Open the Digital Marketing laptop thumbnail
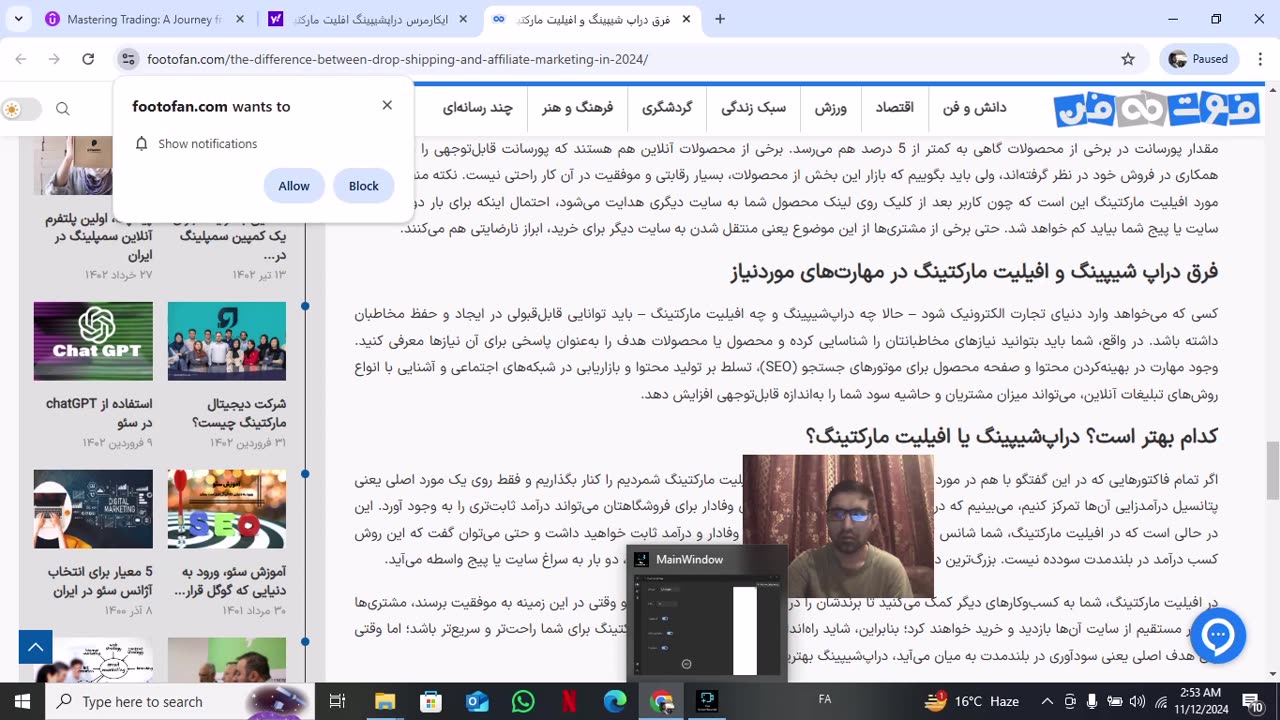The image size is (1280, 720). tap(93, 509)
